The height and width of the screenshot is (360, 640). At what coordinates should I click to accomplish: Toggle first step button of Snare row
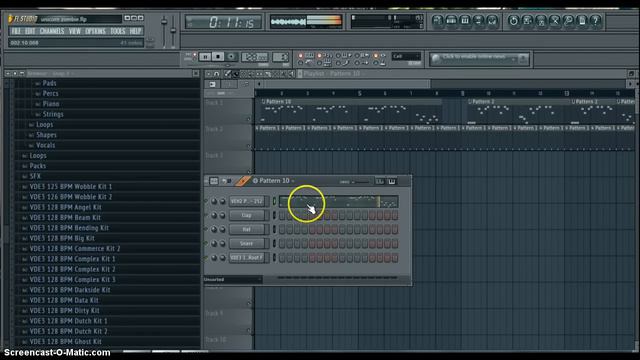282,244
